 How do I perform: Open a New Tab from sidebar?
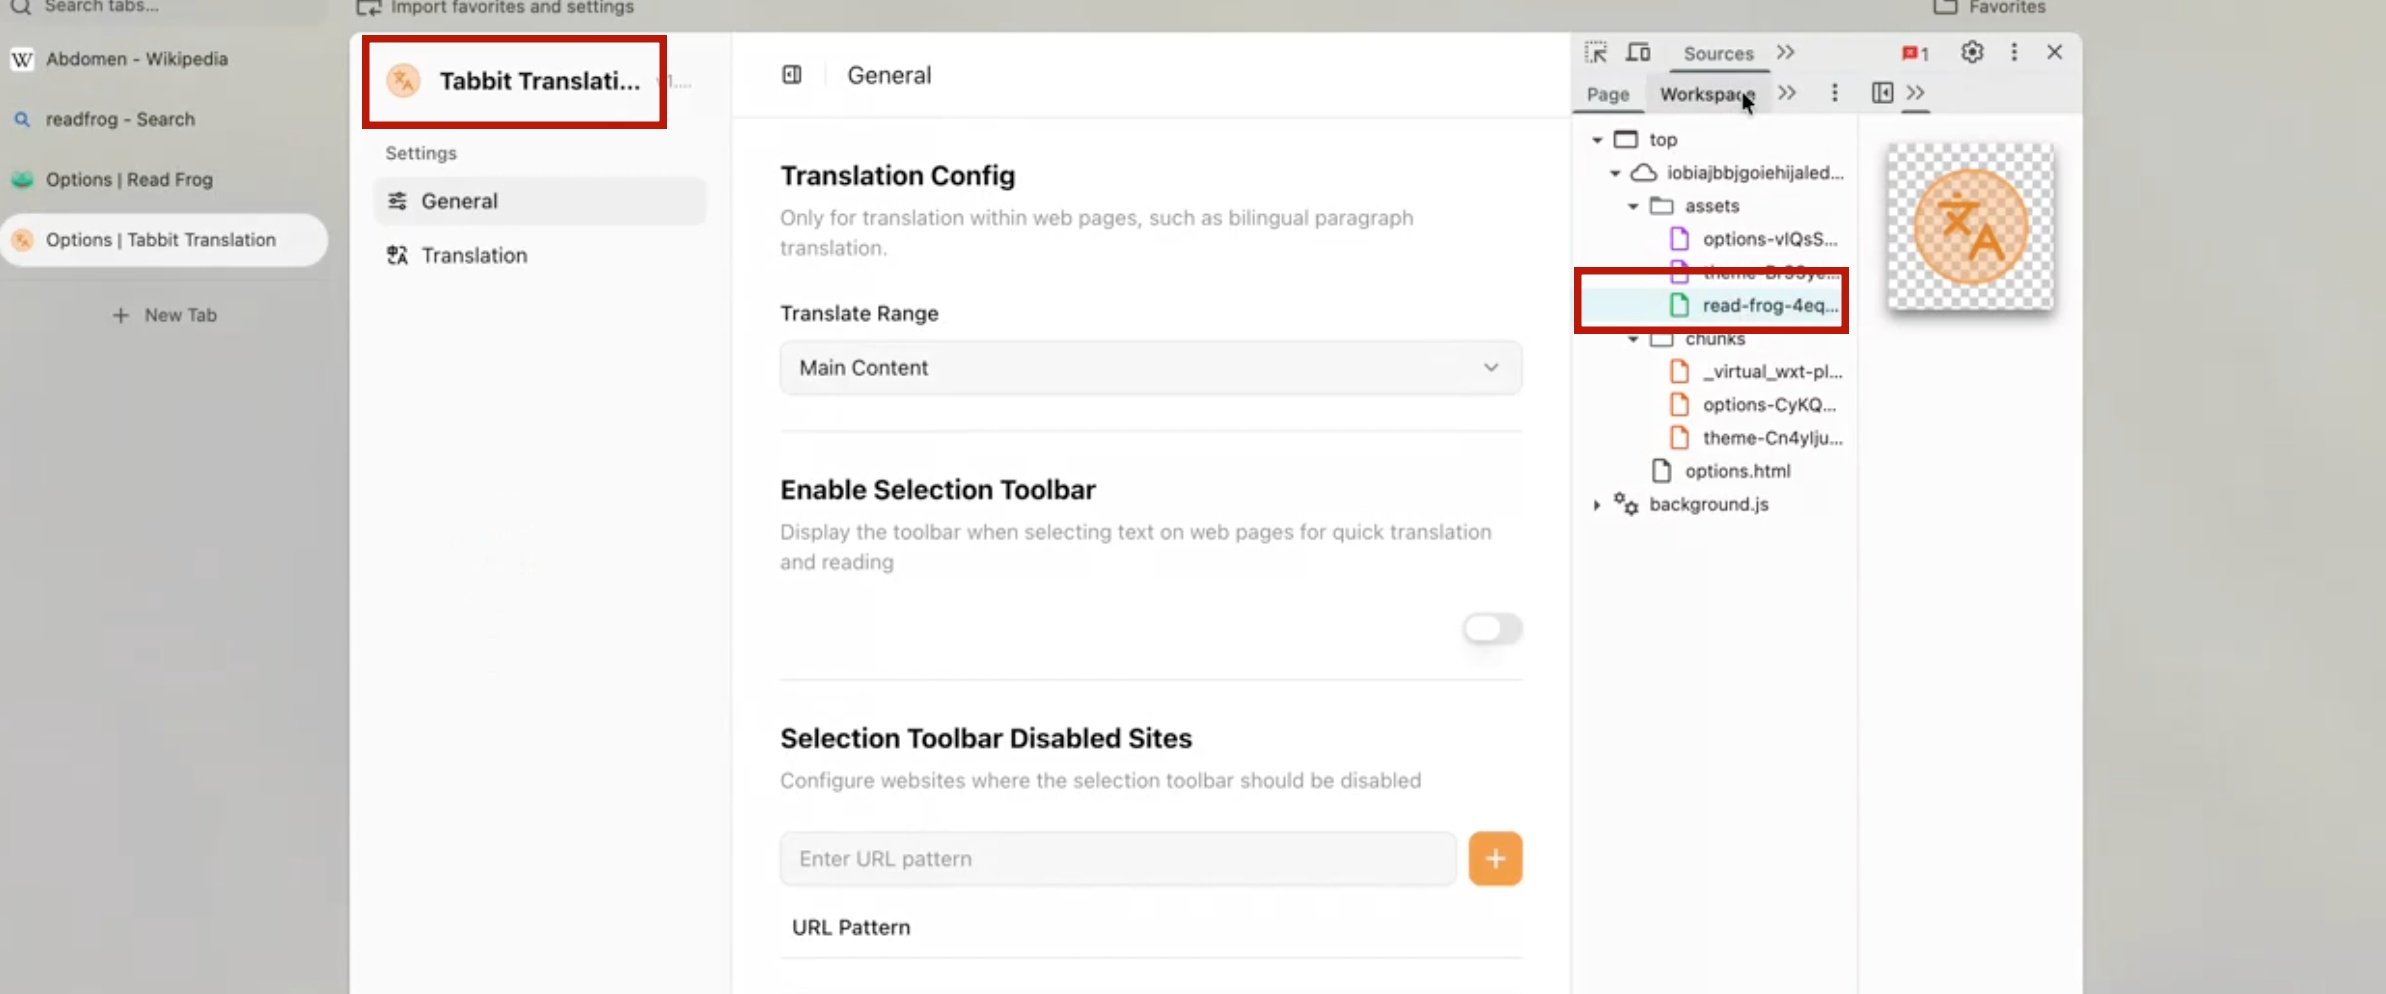(x=165, y=315)
